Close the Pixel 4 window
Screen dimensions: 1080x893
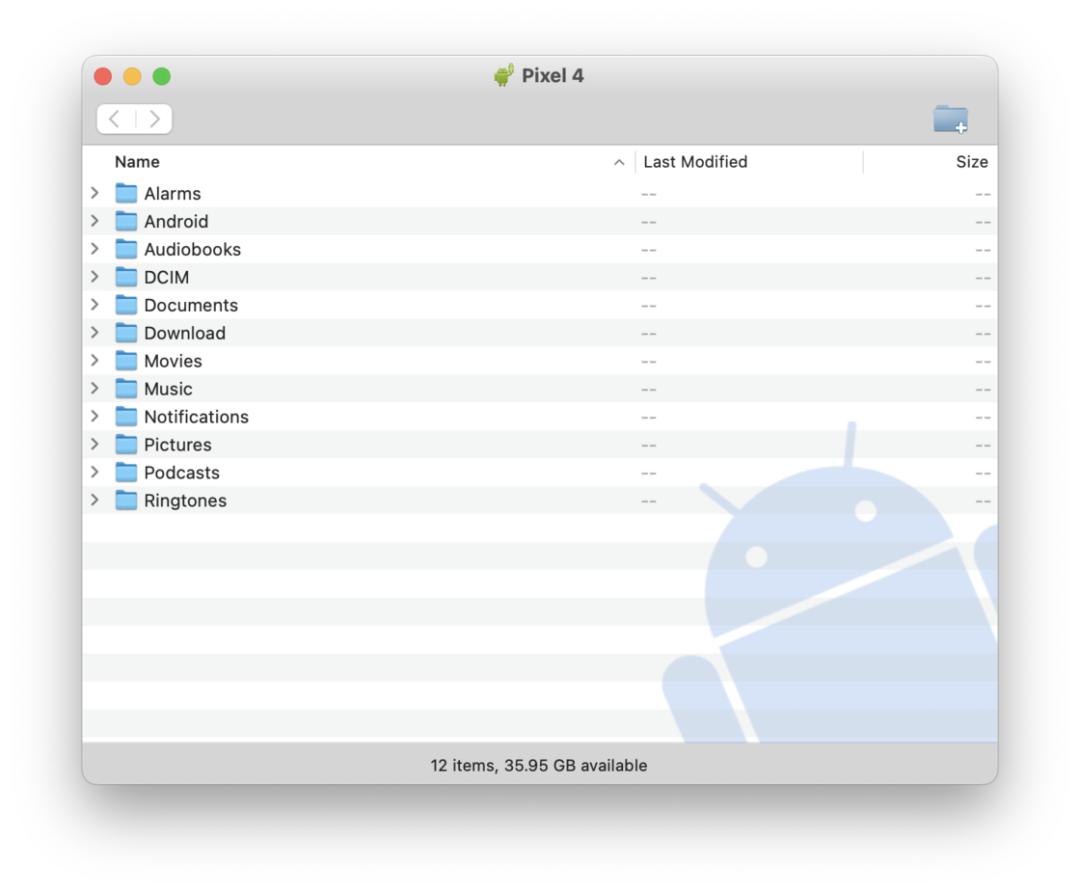(x=103, y=76)
